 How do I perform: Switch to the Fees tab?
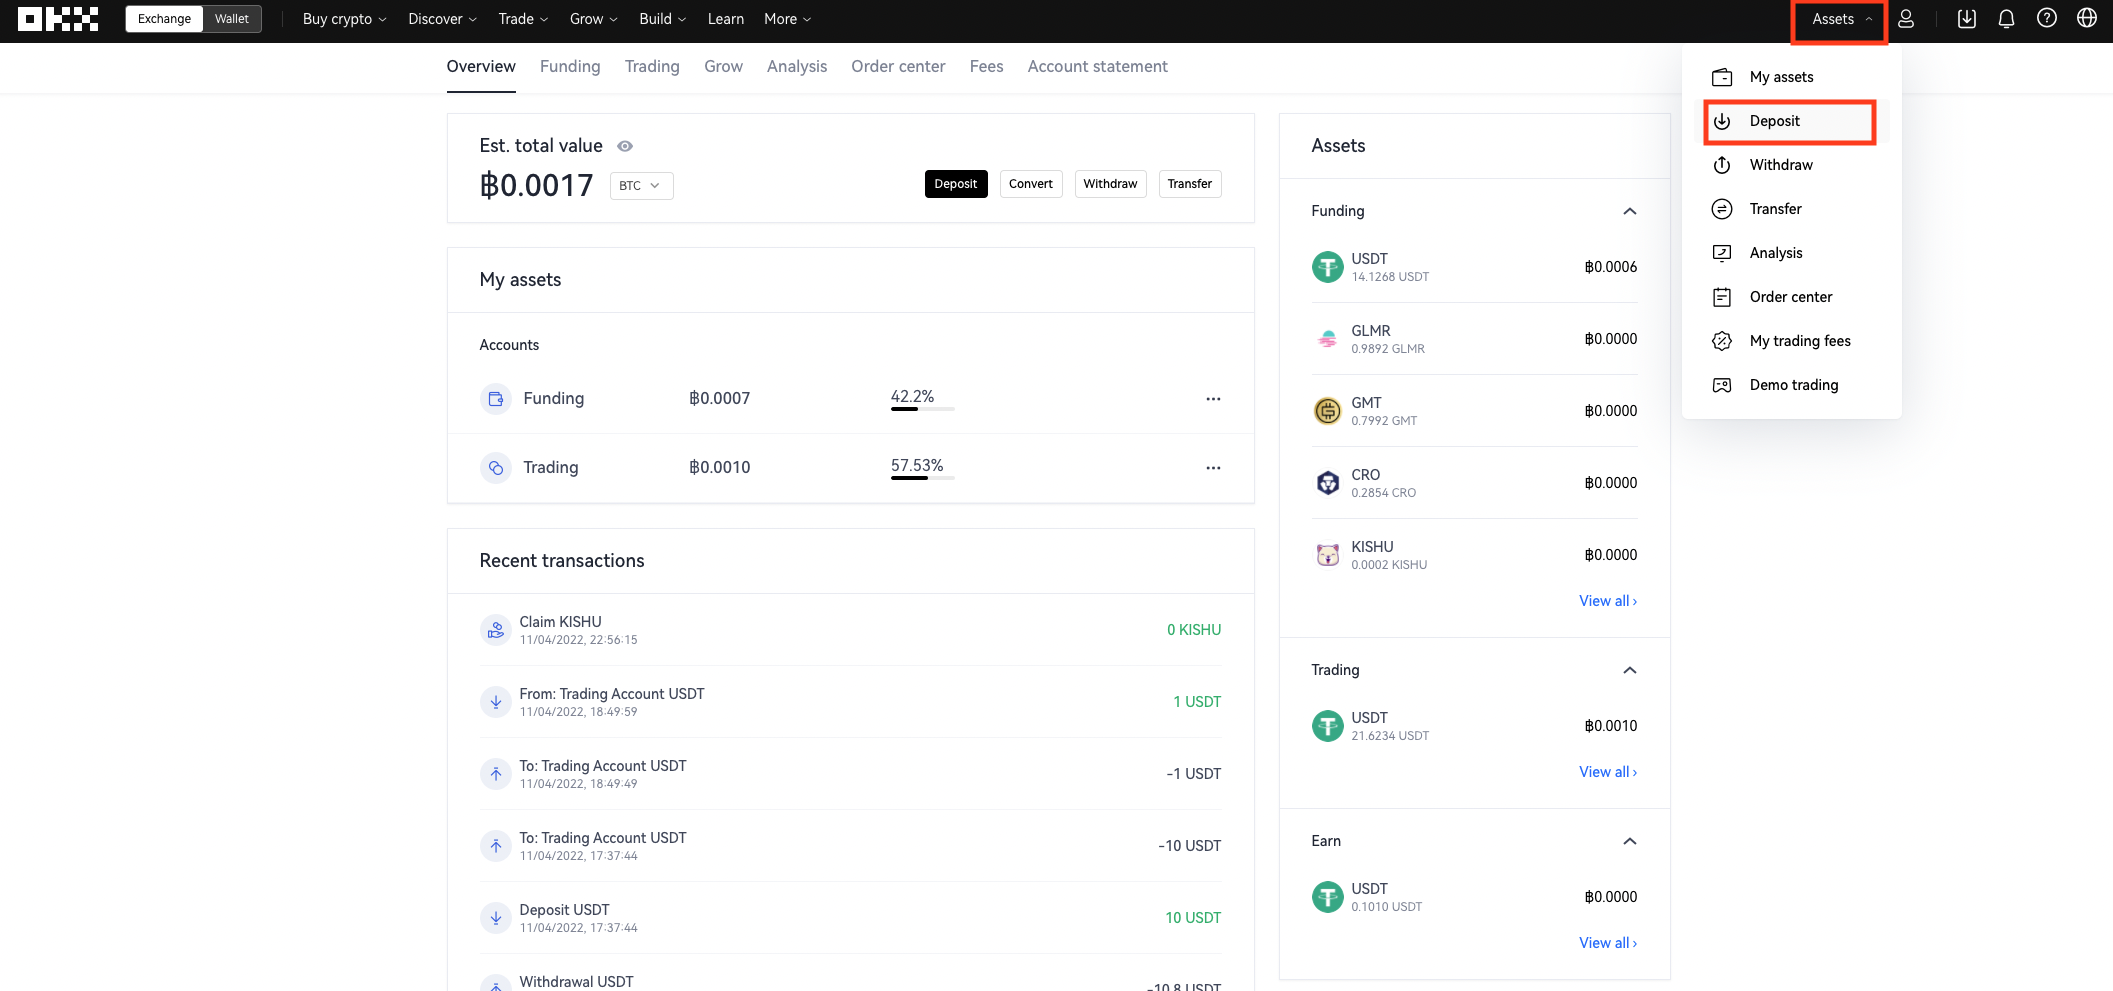[x=986, y=66]
